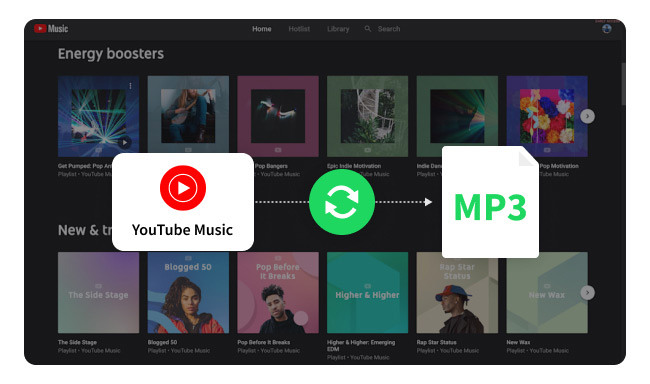Open more options on Get Pumped thumbnail
This screenshot has height=384, width=650.
tap(131, 86)
